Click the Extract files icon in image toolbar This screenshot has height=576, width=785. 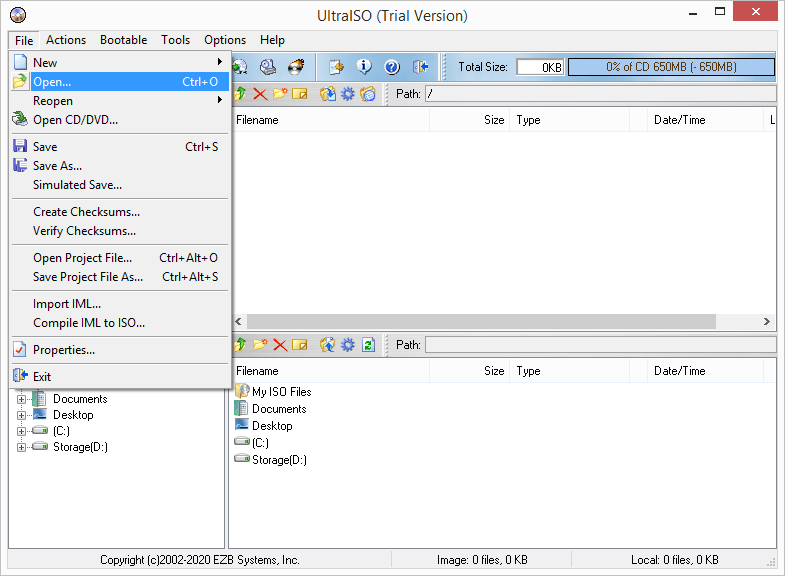pos(328,94)
